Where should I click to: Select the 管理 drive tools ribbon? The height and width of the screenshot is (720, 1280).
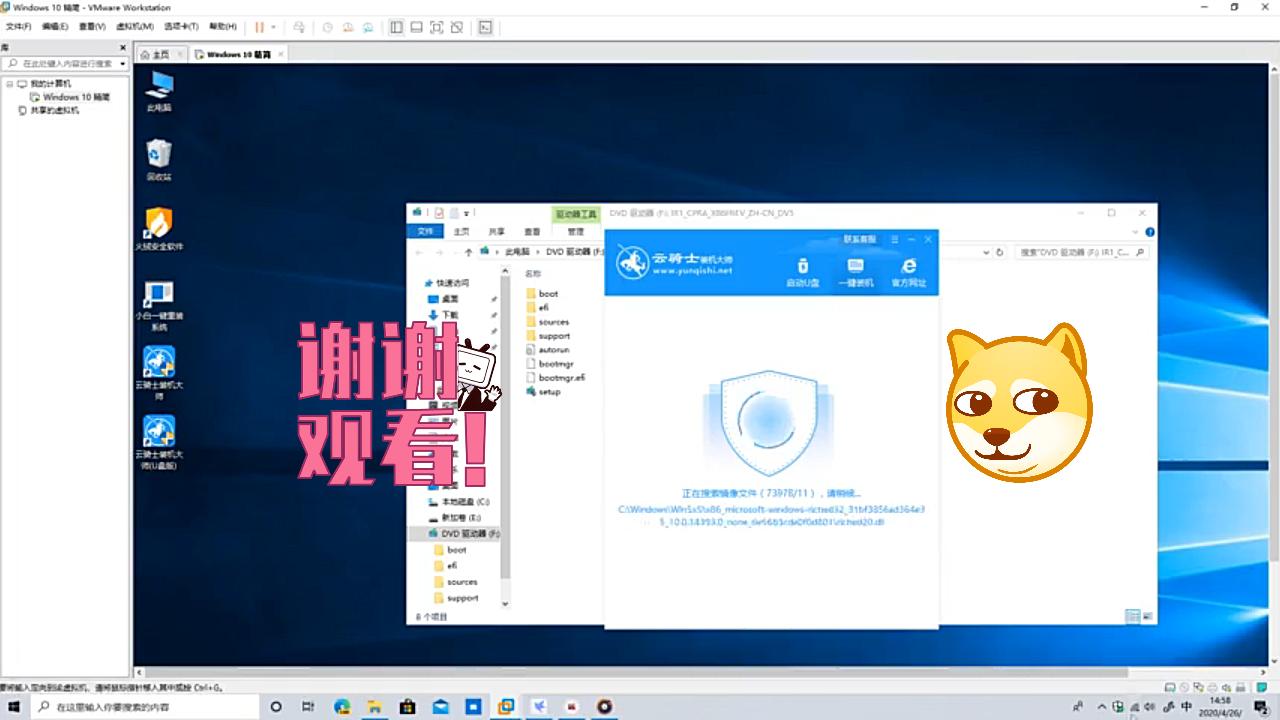pos(575,231)
